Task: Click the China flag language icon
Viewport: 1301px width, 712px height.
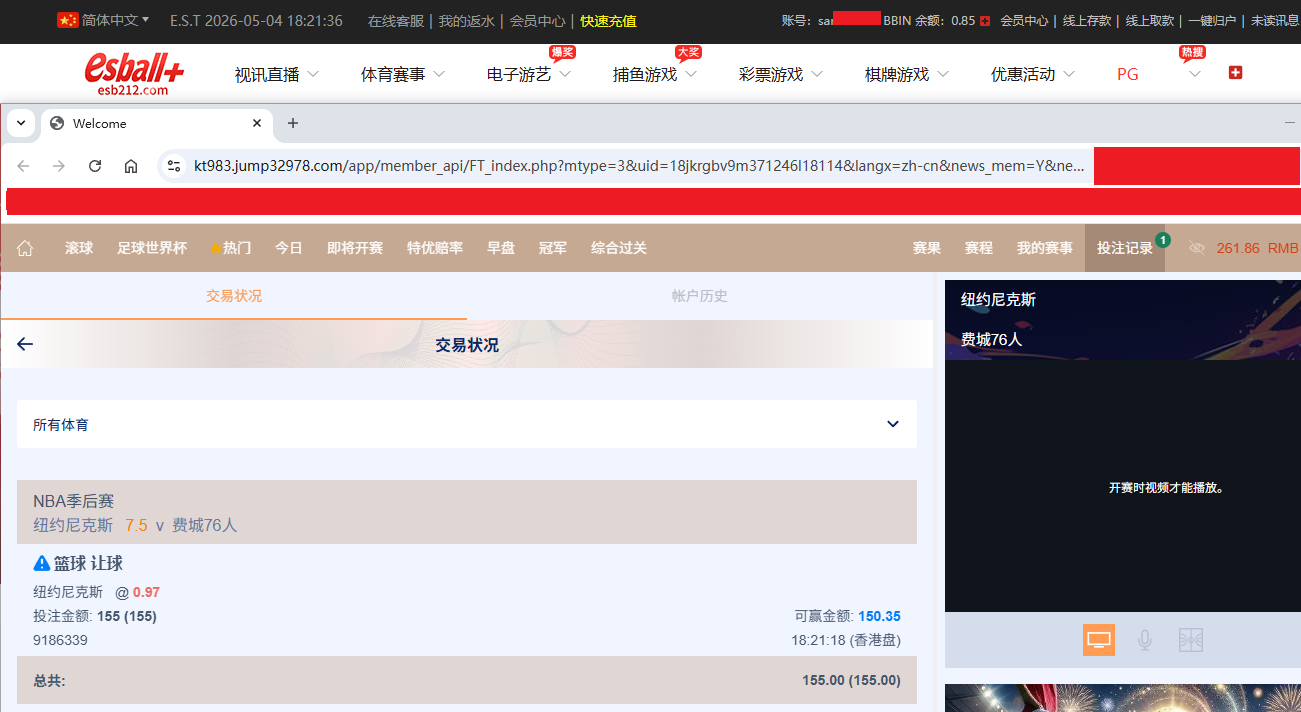Action: click(x=68, y=20)
